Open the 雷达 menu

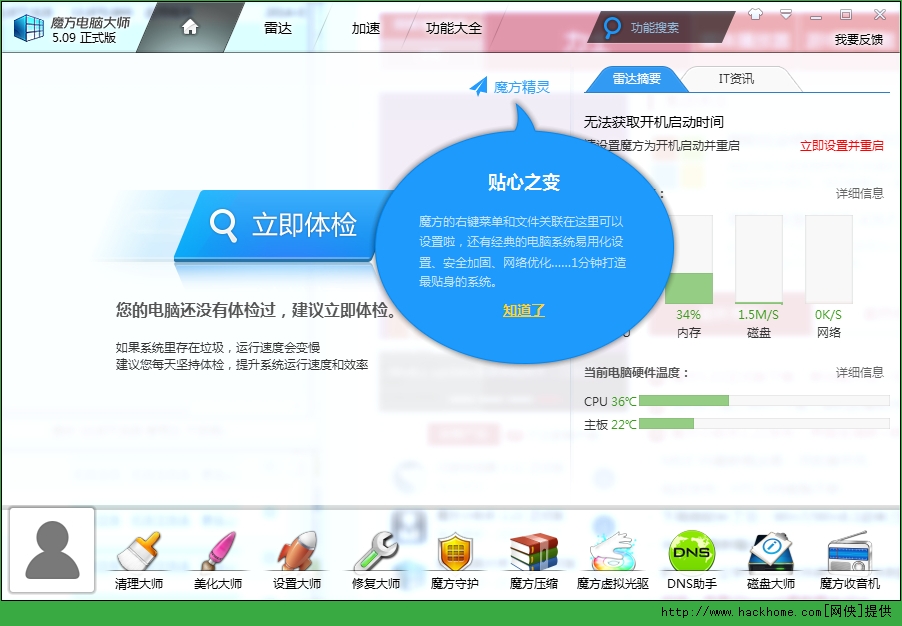point(278,28)
